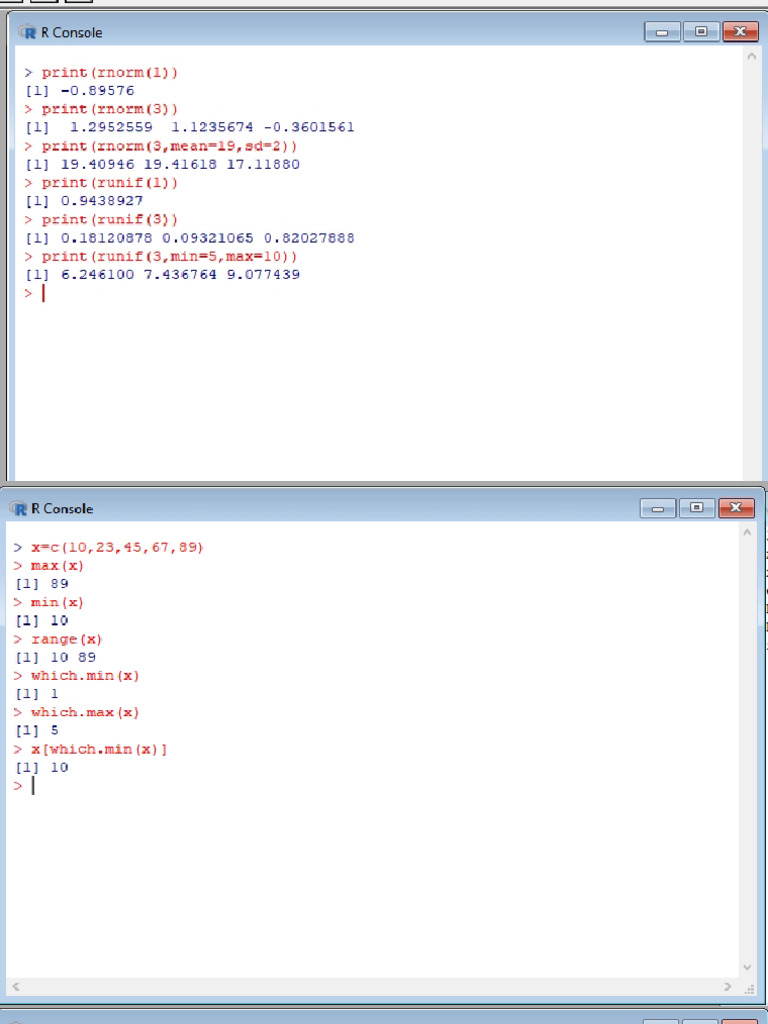Click scroll-up arrow in lower R Console

click(x=747, y=533)
